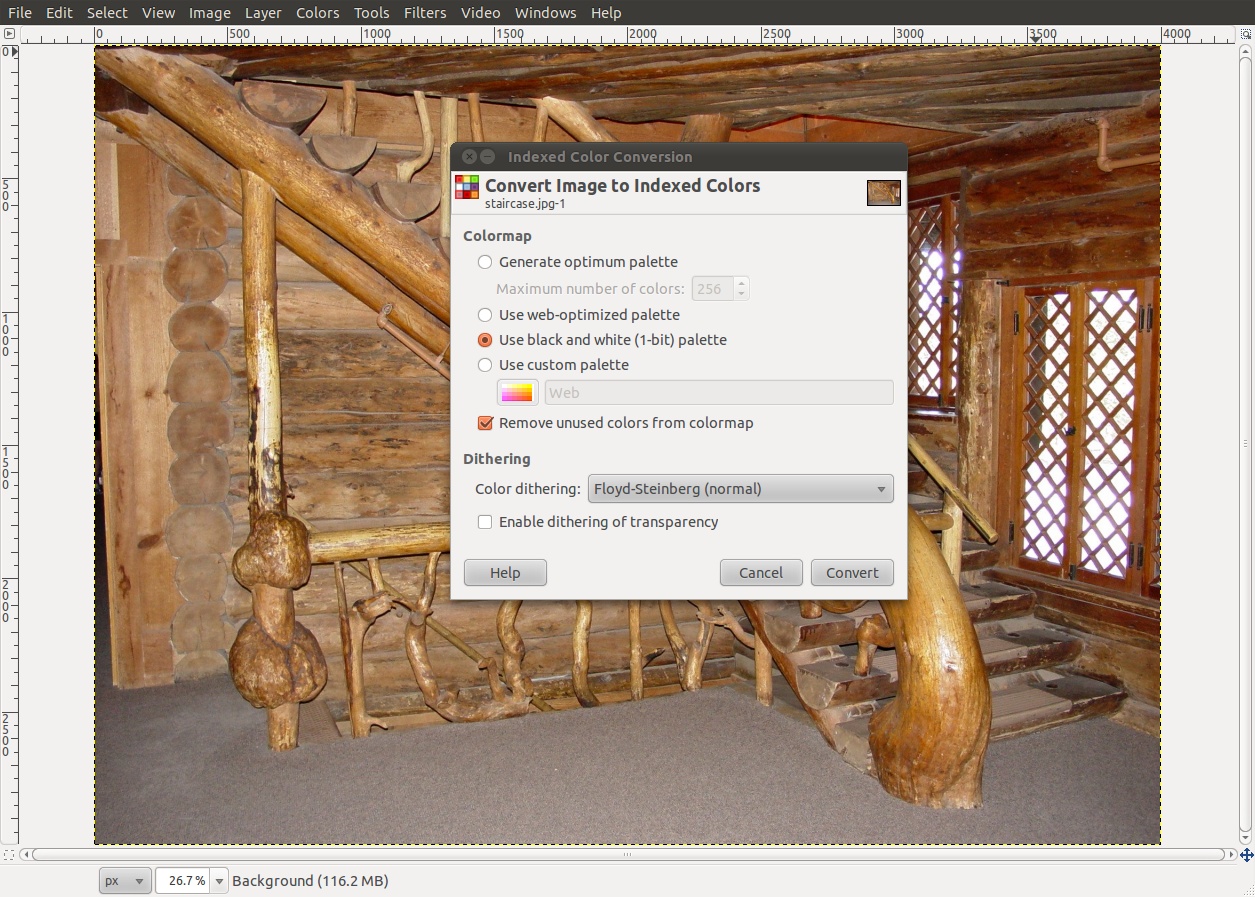Open the Windows menu
This screenshot has width=1255, height=897.
tap(546, 13)
